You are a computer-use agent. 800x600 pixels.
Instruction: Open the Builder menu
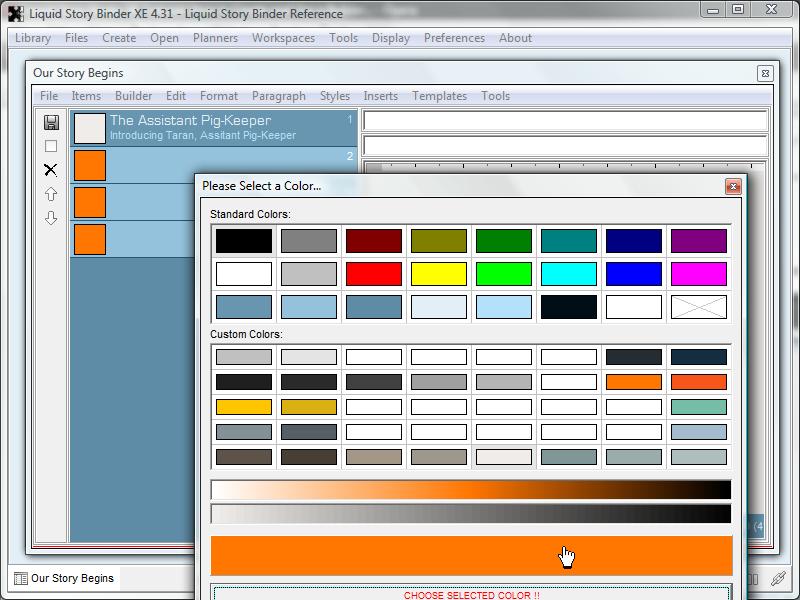[133, 96]
